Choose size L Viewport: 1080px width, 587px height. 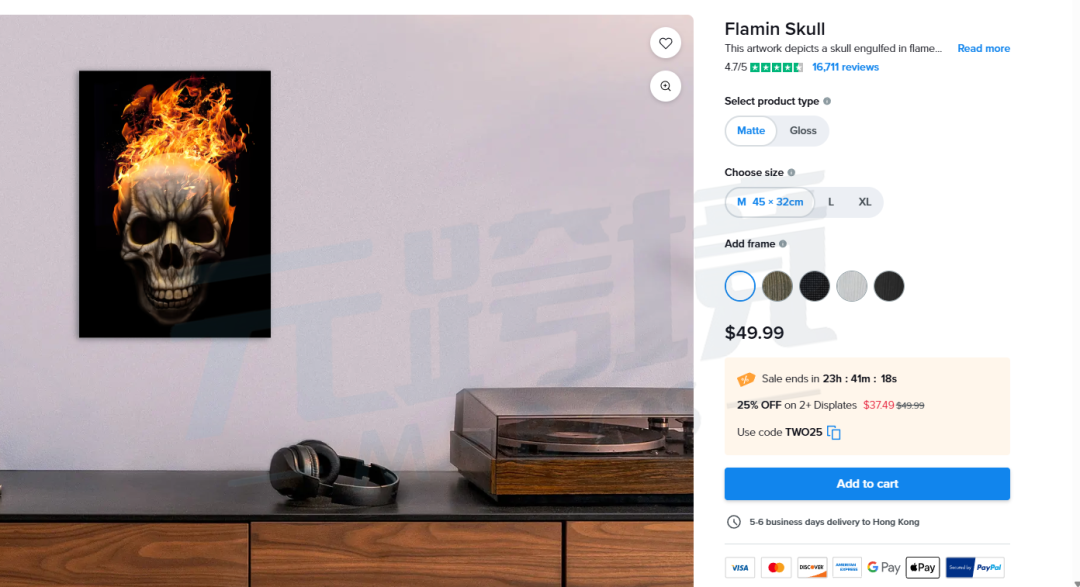(x=831, y=203)
